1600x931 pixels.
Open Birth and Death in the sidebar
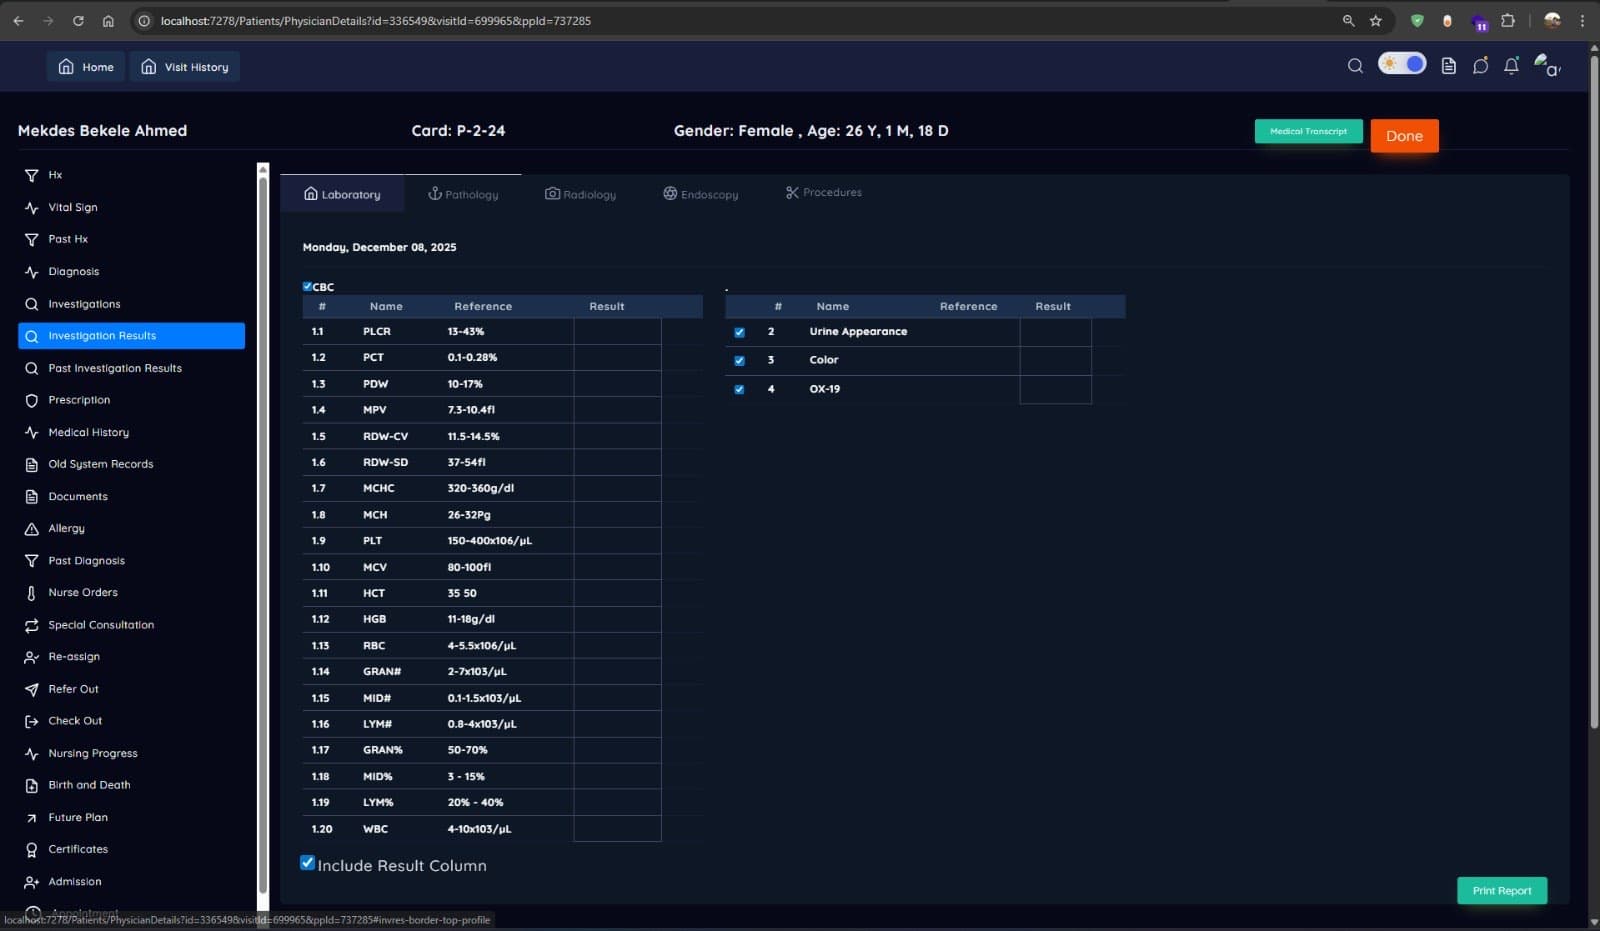click(x=131, y=785)
